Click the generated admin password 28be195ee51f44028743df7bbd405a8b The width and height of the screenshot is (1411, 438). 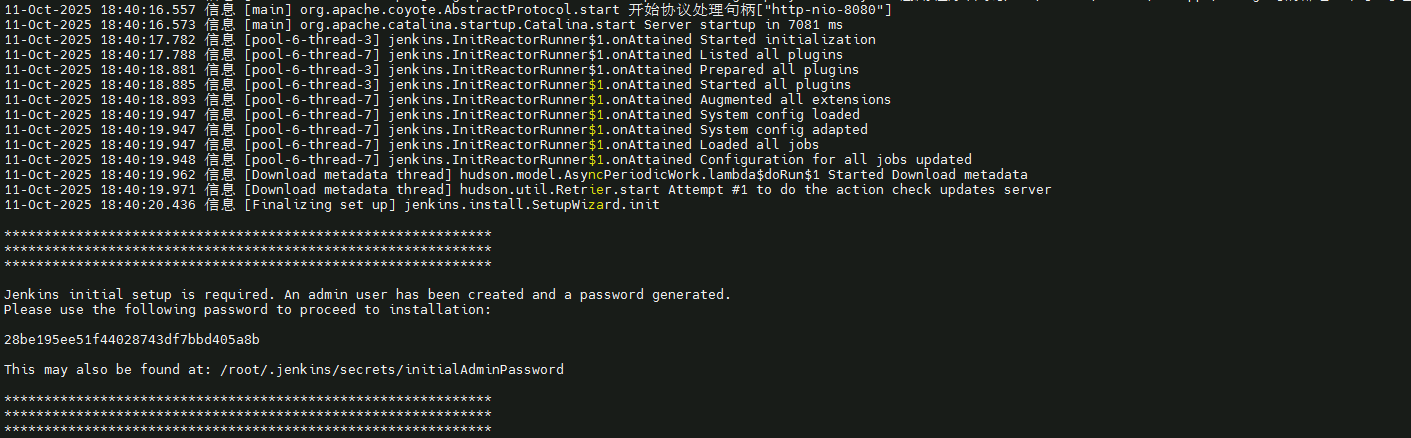coord(131,340)
